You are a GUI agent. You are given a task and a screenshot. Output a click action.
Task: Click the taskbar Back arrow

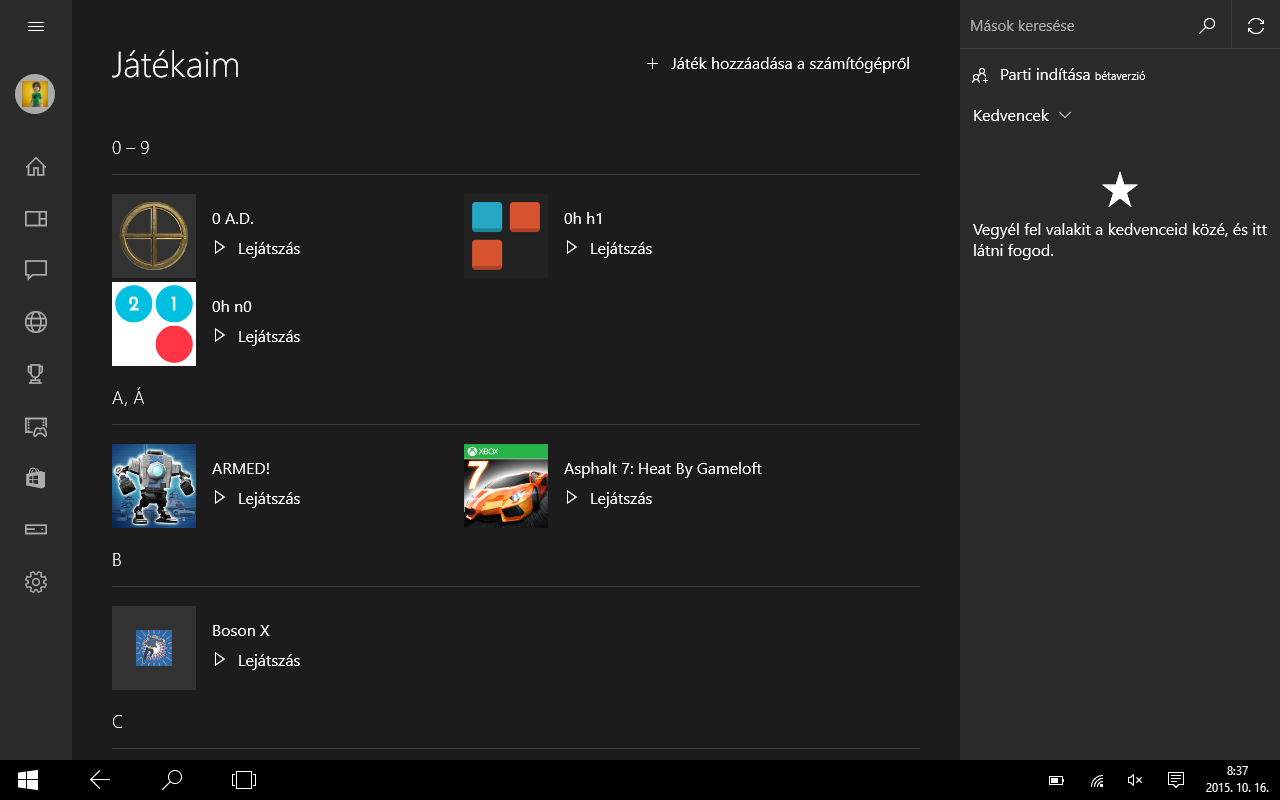[100, 780]
